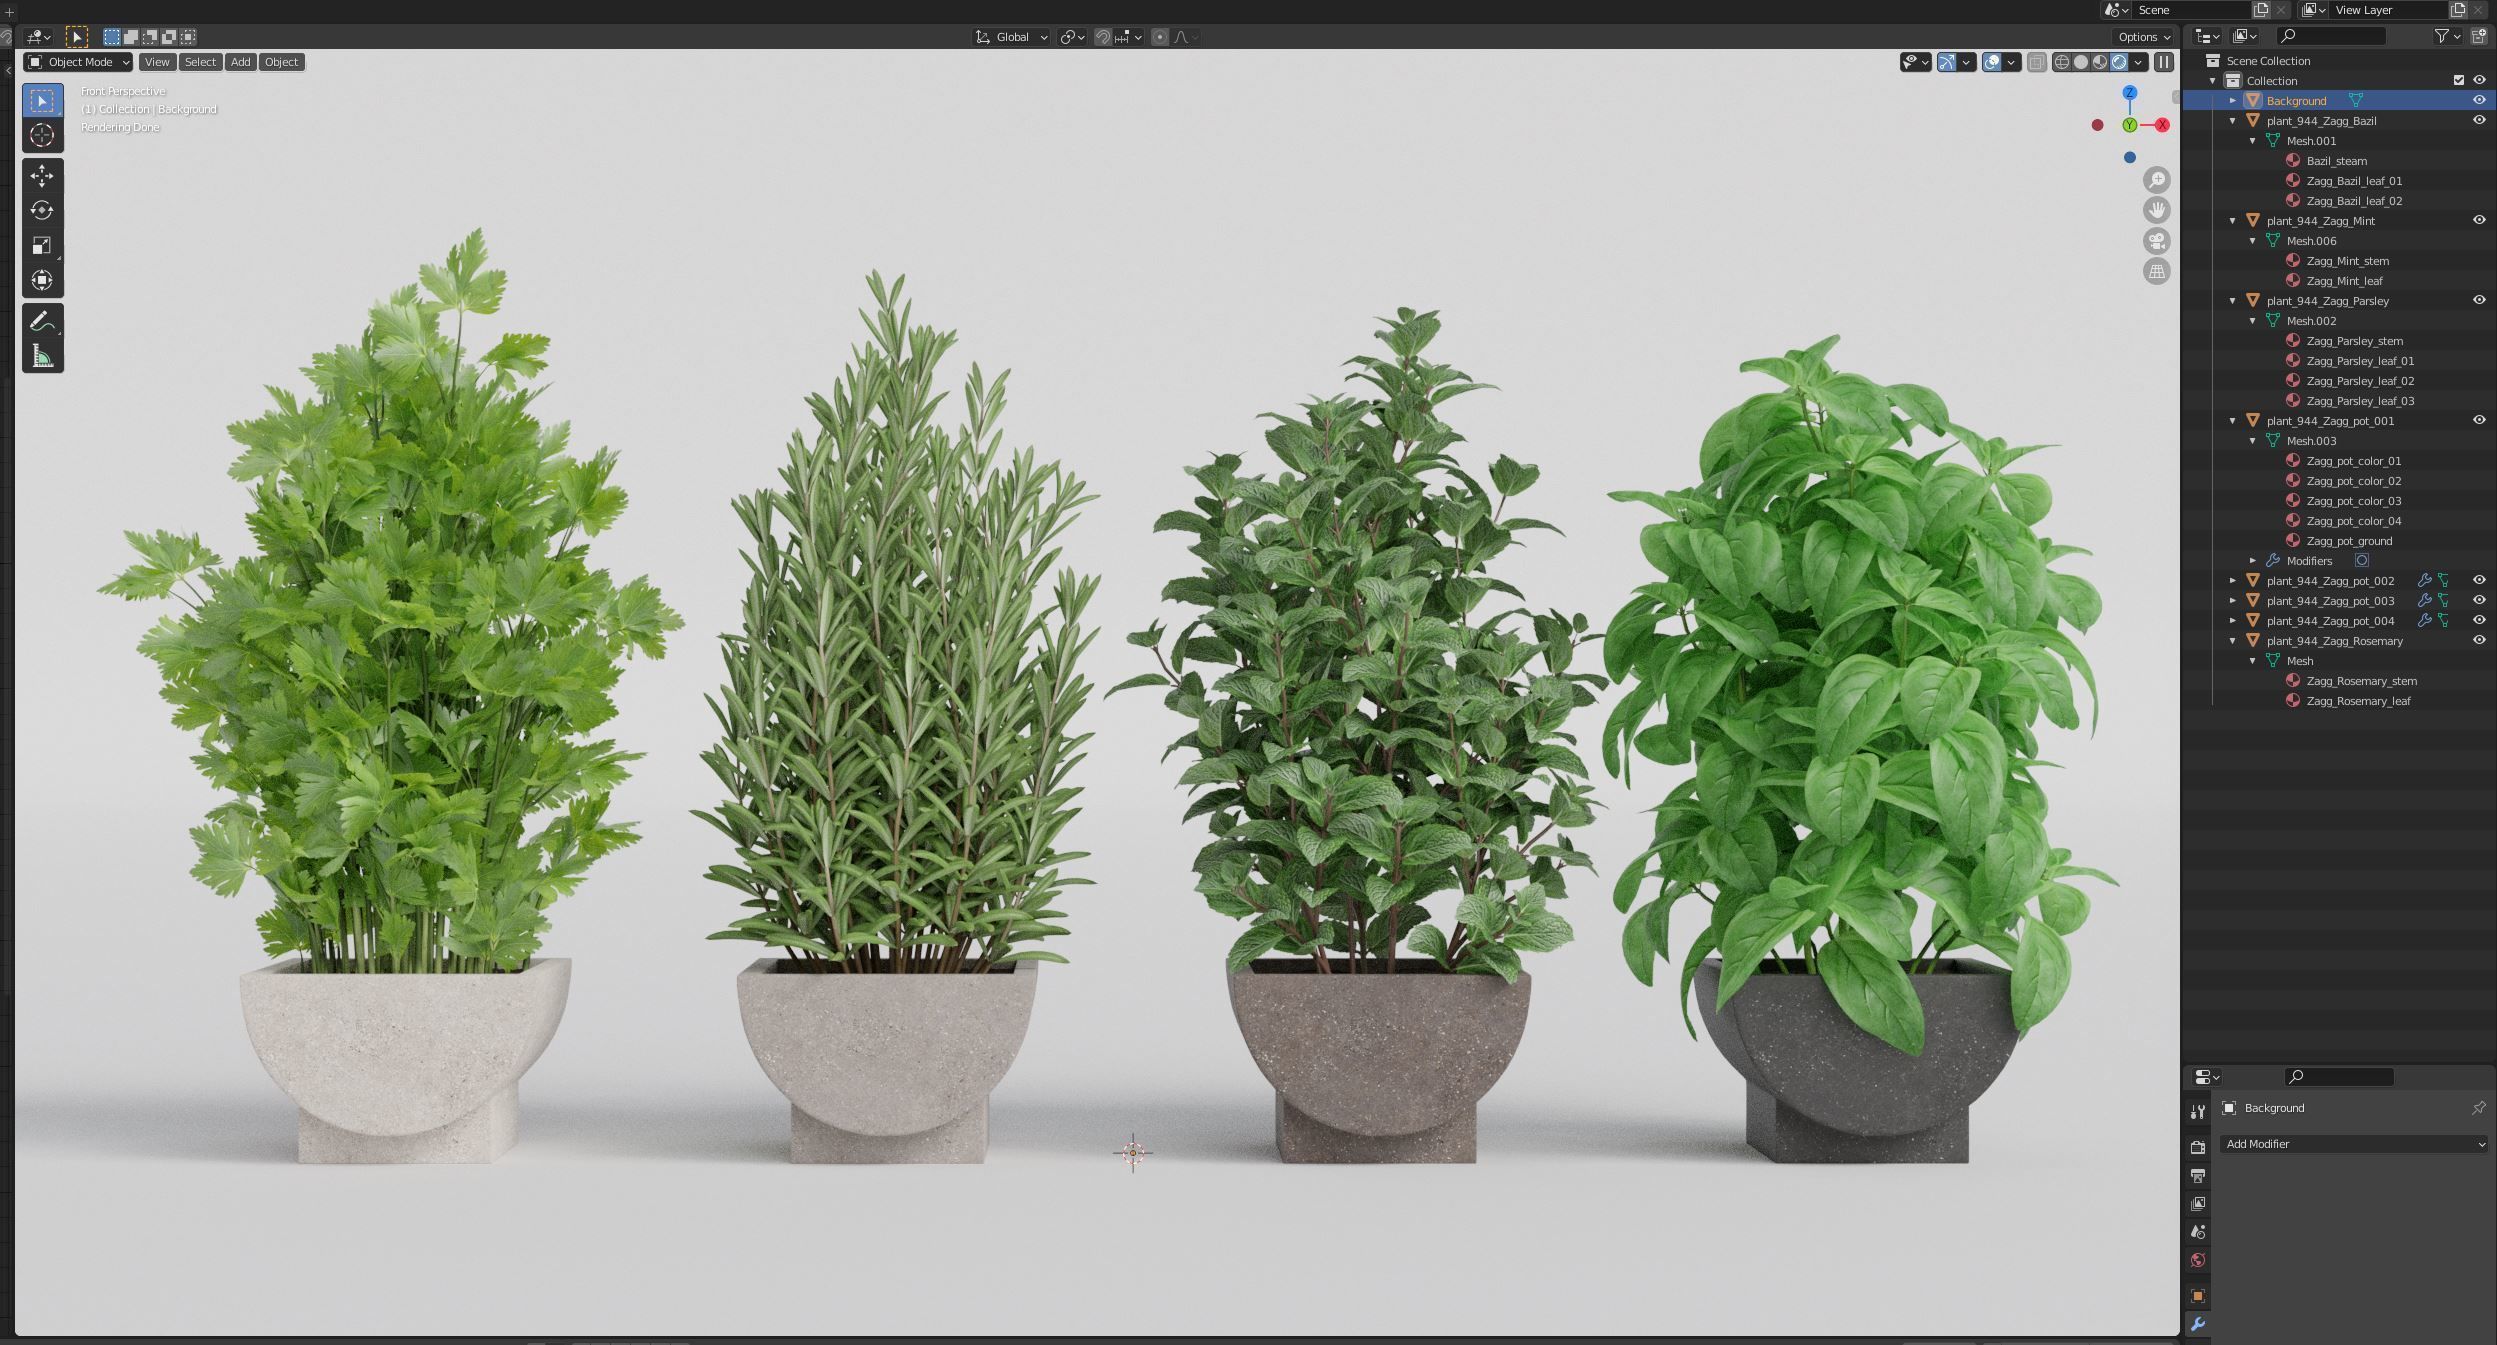Screen dimensions: 2497x1345
Task: Open the View menu
Action: tap(157, 62)
